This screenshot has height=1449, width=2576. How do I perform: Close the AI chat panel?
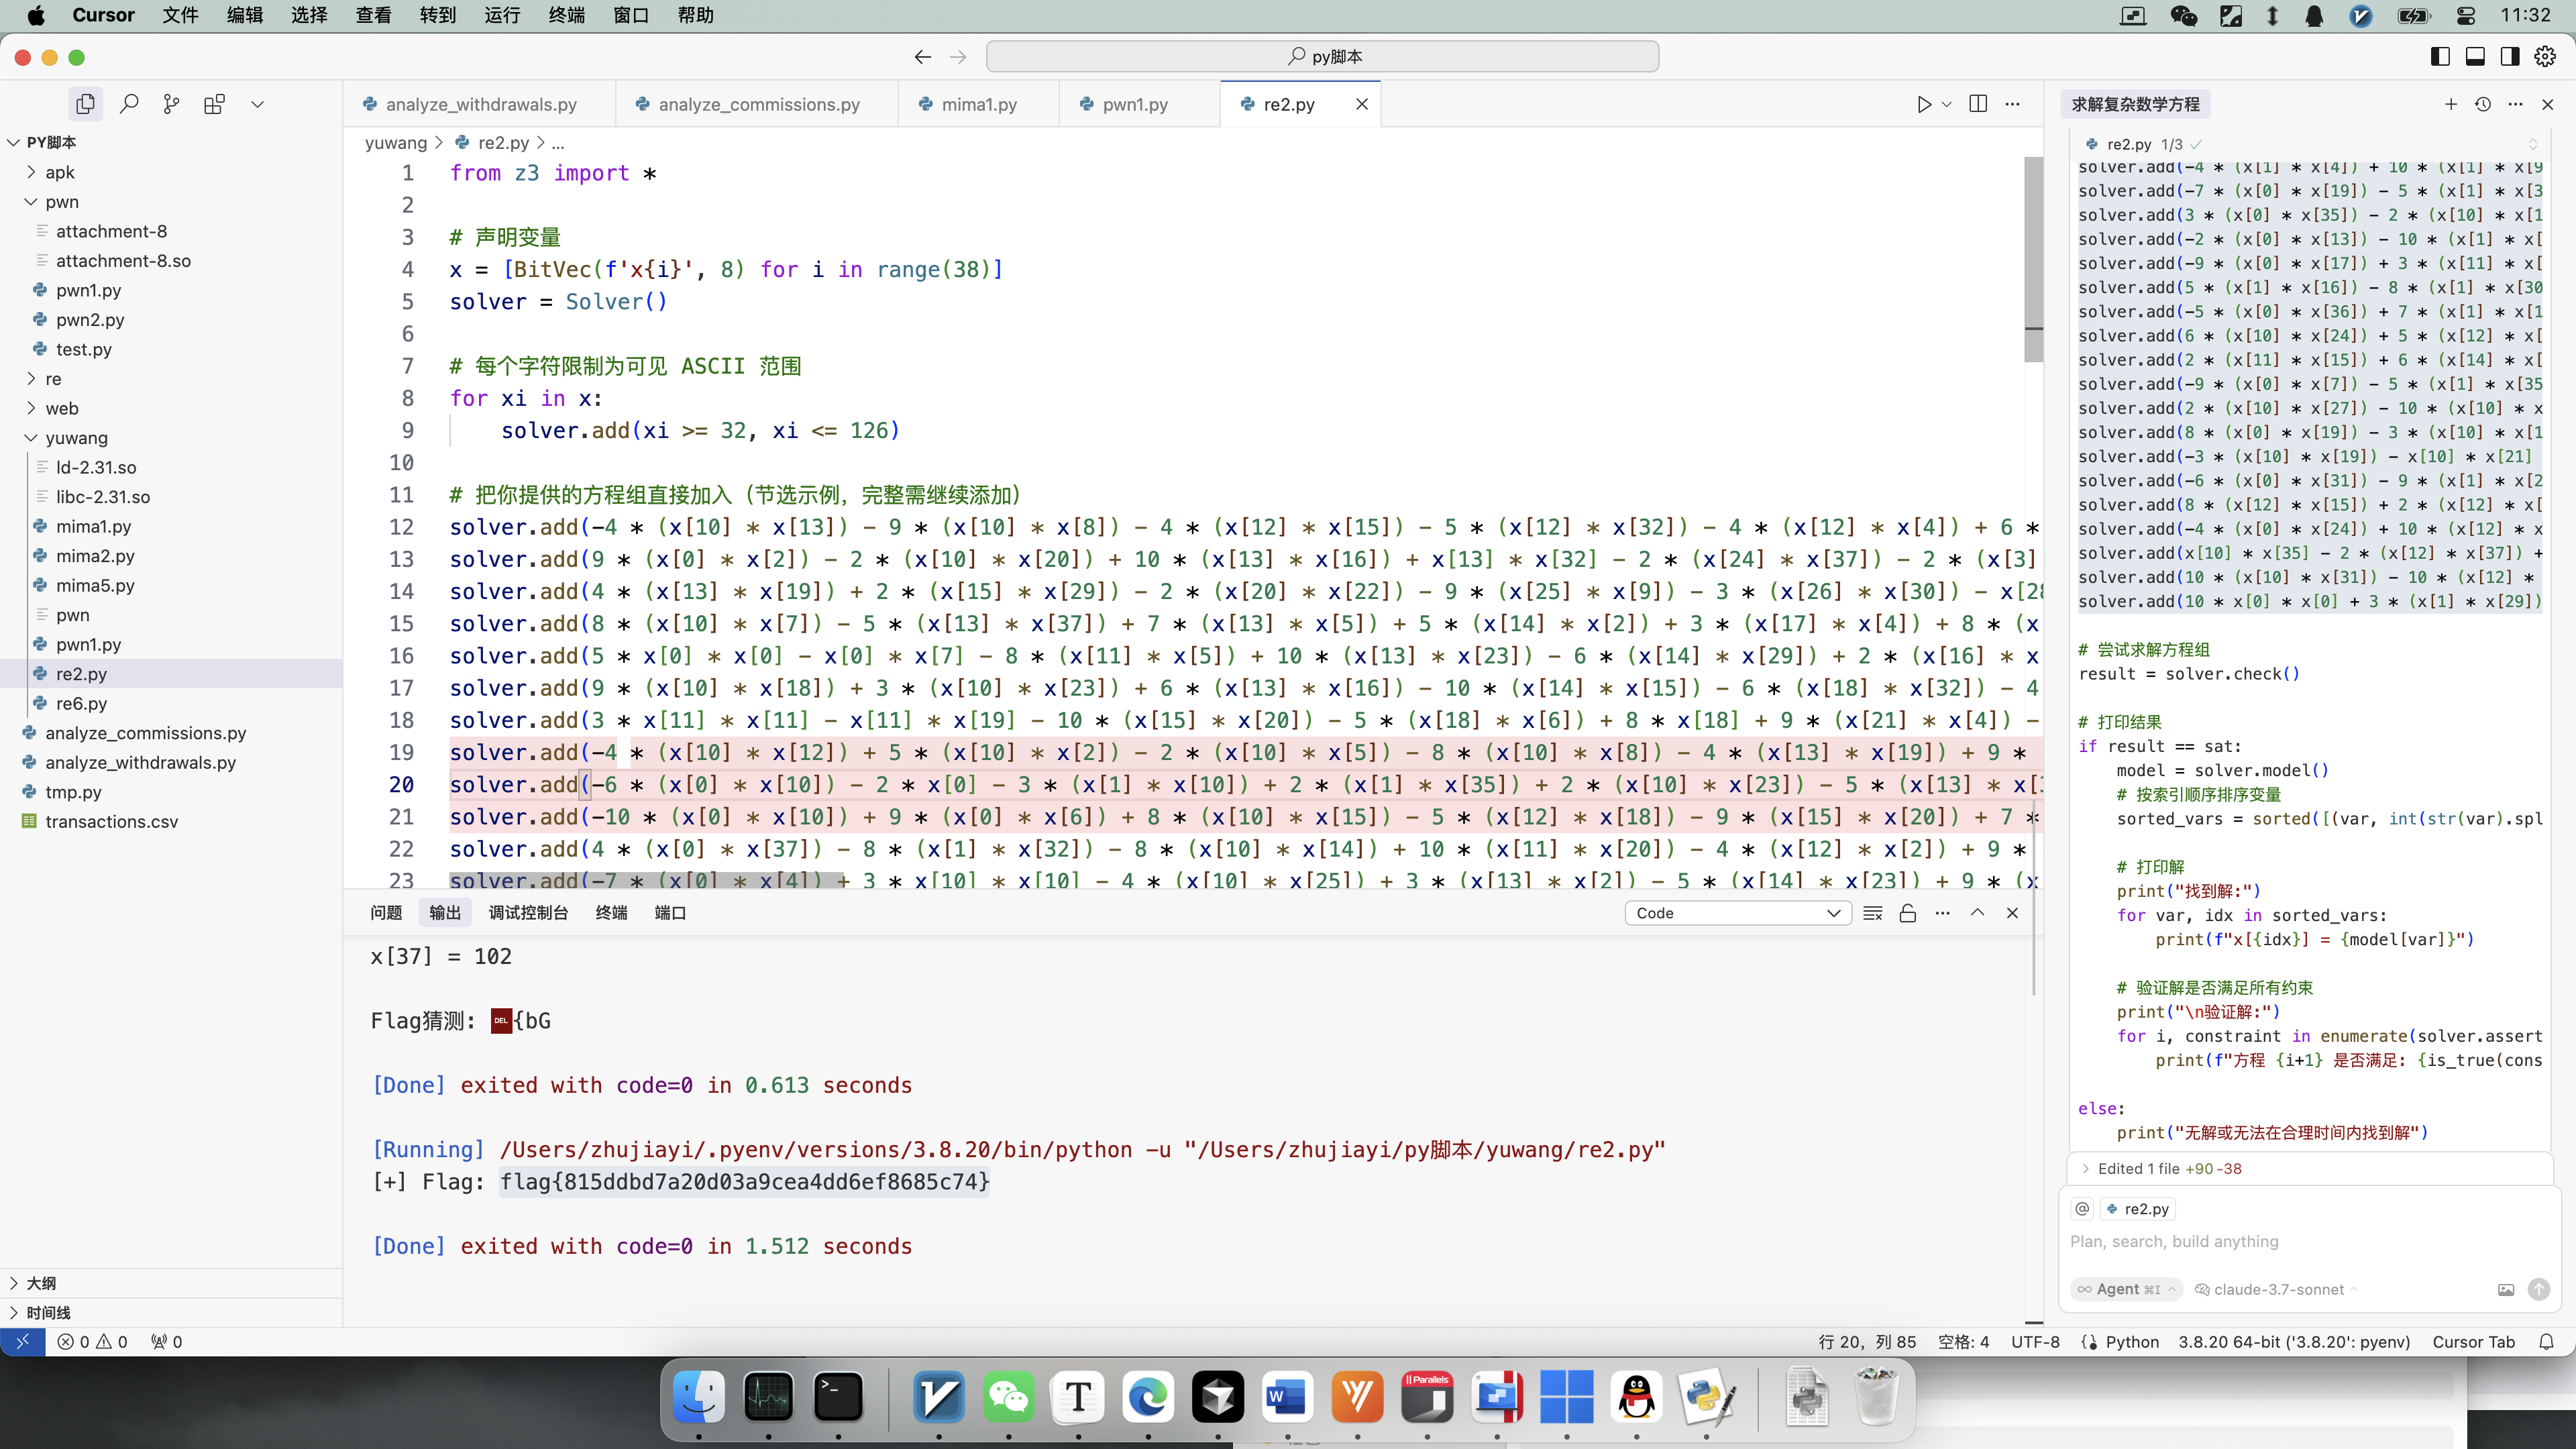coord(2548,104)
